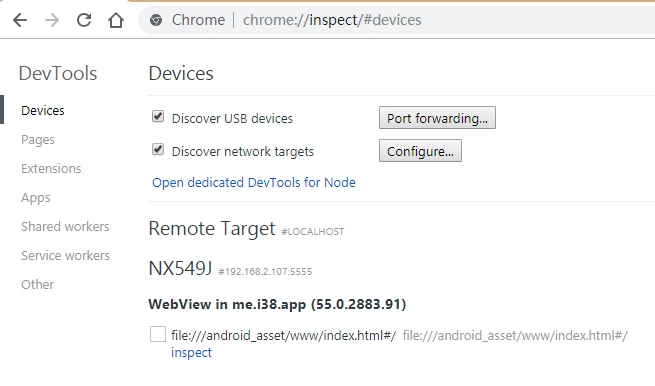The height and width of the screenshot is (386, 655).
Task: Go to the home page icon
Action: (116, 20)
